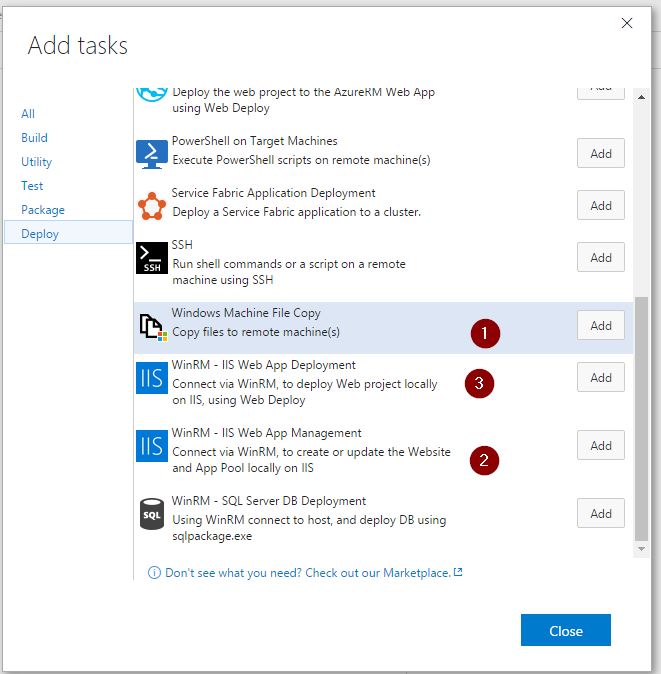The height and width of the screenshot is (674, 661).
Task: Add the SSH task
Action: [x=600, y=257]
